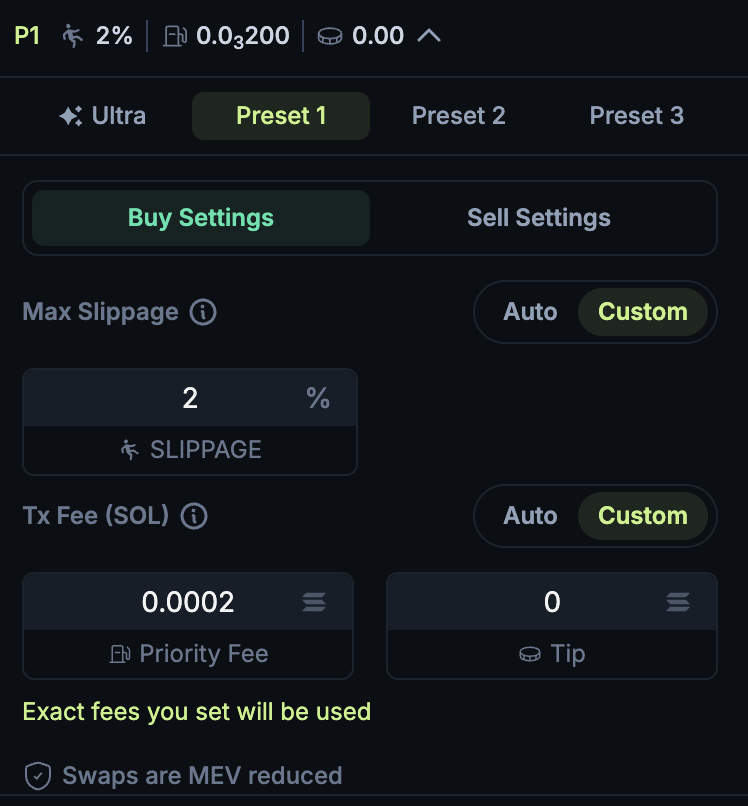Set Max Slippage to Auto
The image size is (748, 806).
pos(530,312)
